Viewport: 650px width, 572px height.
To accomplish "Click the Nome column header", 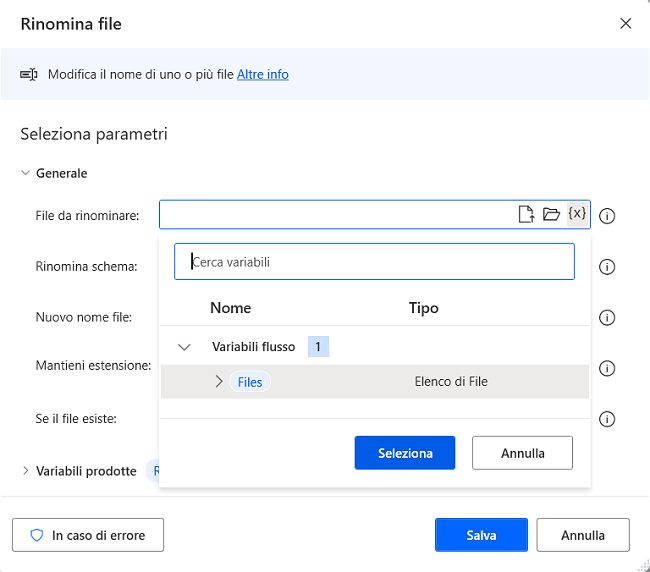I will [x=230, y=308].
